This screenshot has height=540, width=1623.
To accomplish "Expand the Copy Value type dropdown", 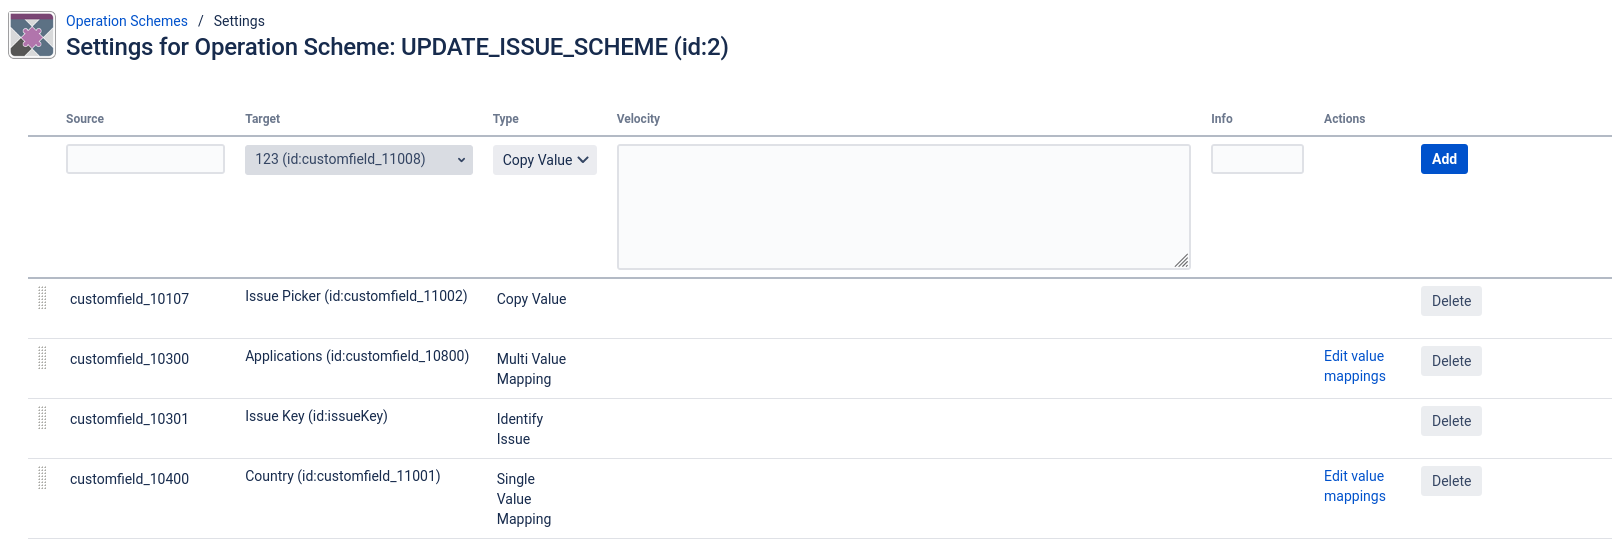I will coord(545,160).
